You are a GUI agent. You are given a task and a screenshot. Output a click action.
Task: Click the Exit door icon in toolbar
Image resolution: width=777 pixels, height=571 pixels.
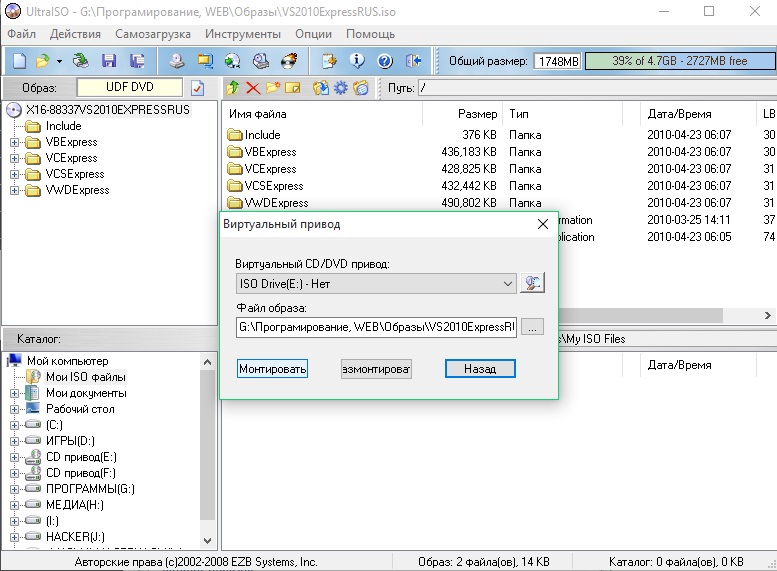pyautogui.click(x=413, y=61)
